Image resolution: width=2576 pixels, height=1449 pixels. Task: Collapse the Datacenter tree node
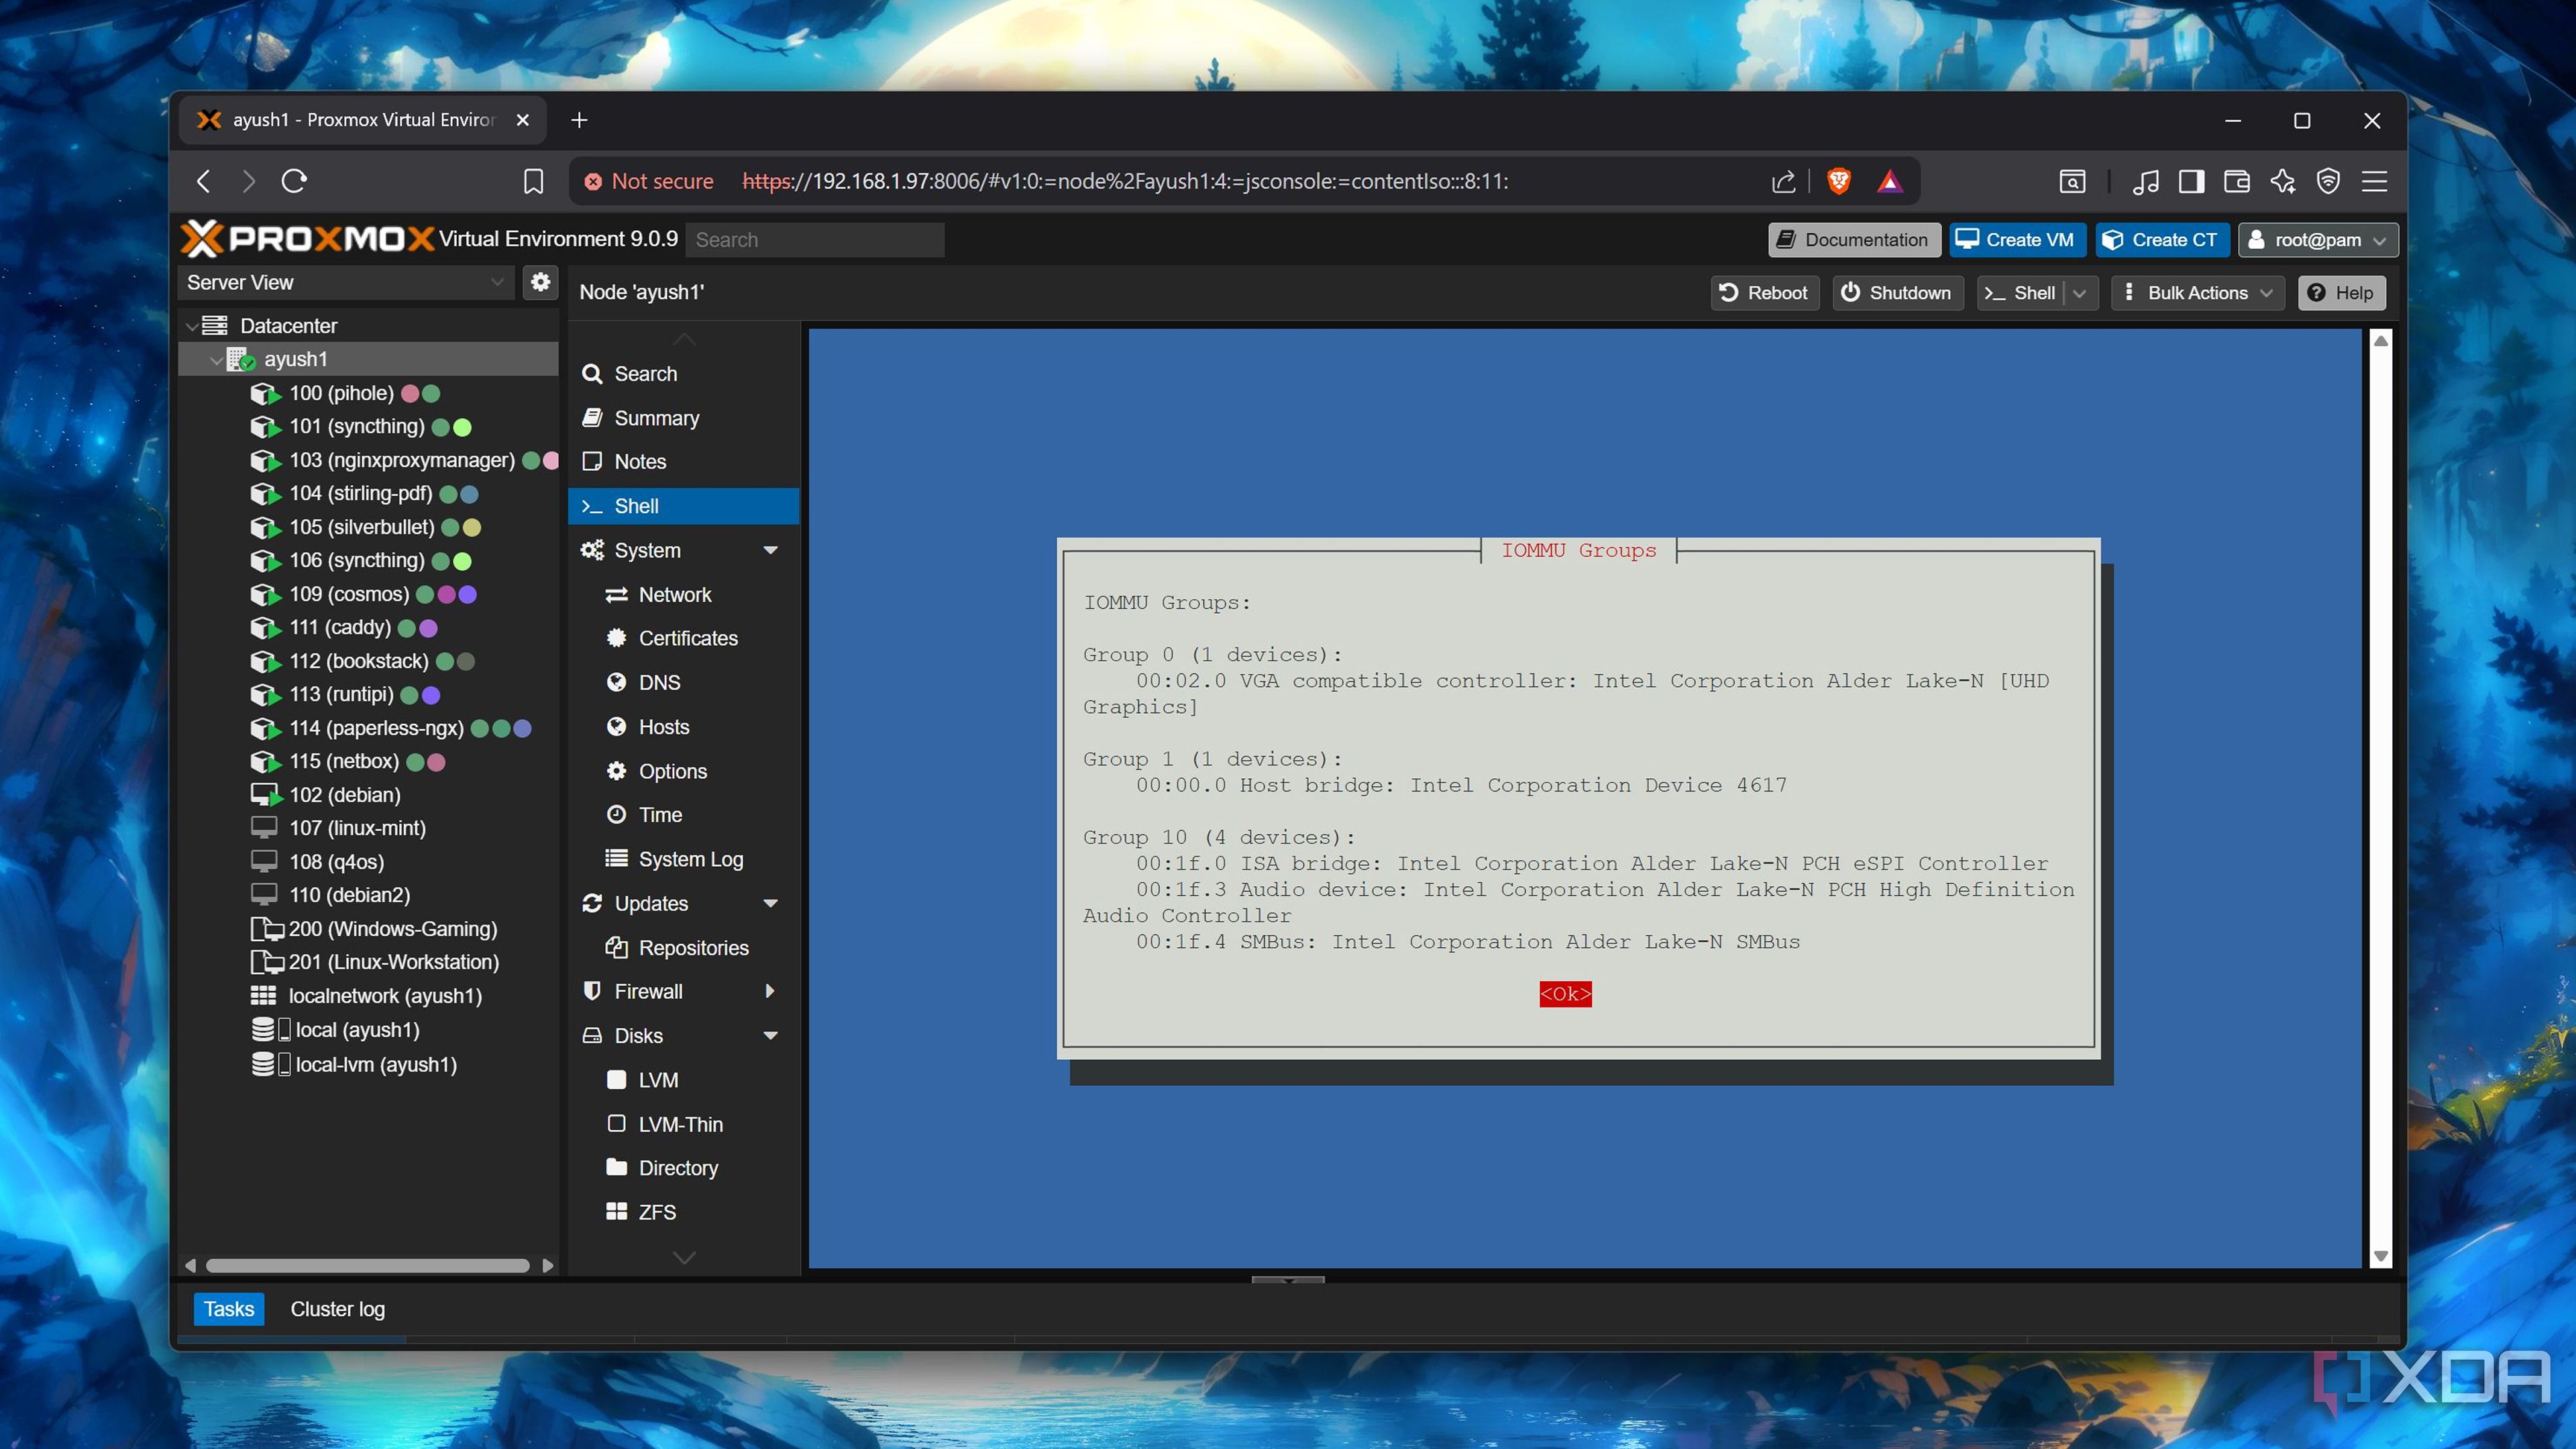192,326
